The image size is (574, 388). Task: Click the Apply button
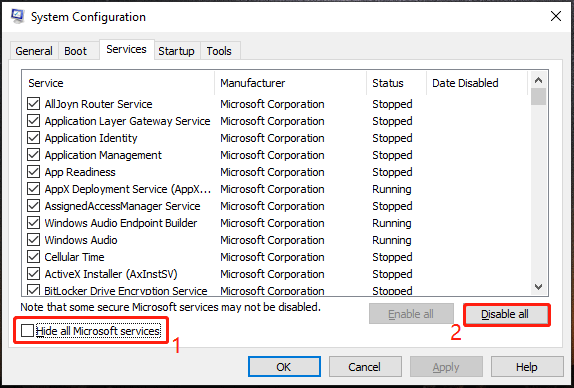[x=446, y=367]
